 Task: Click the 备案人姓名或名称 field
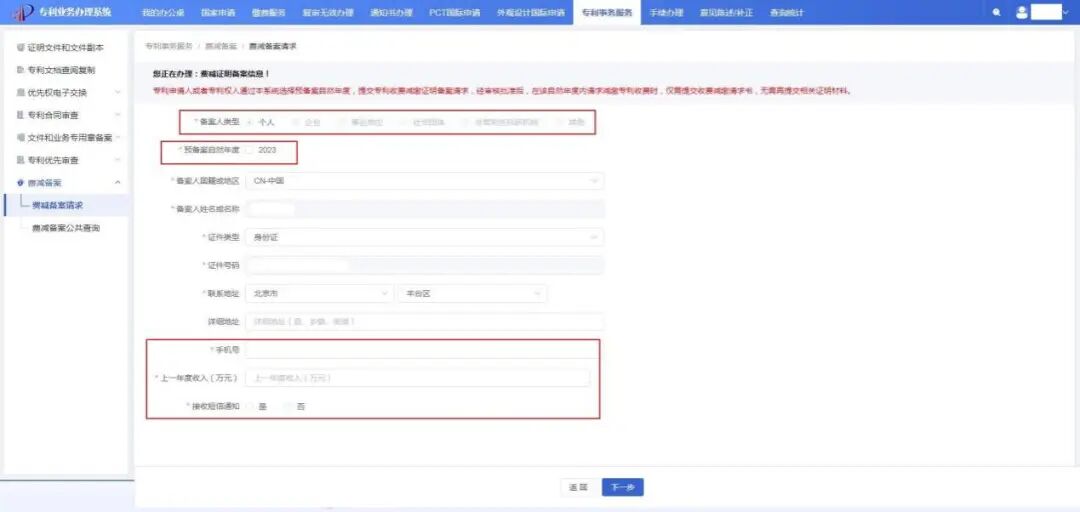click(x=424, y=209)
